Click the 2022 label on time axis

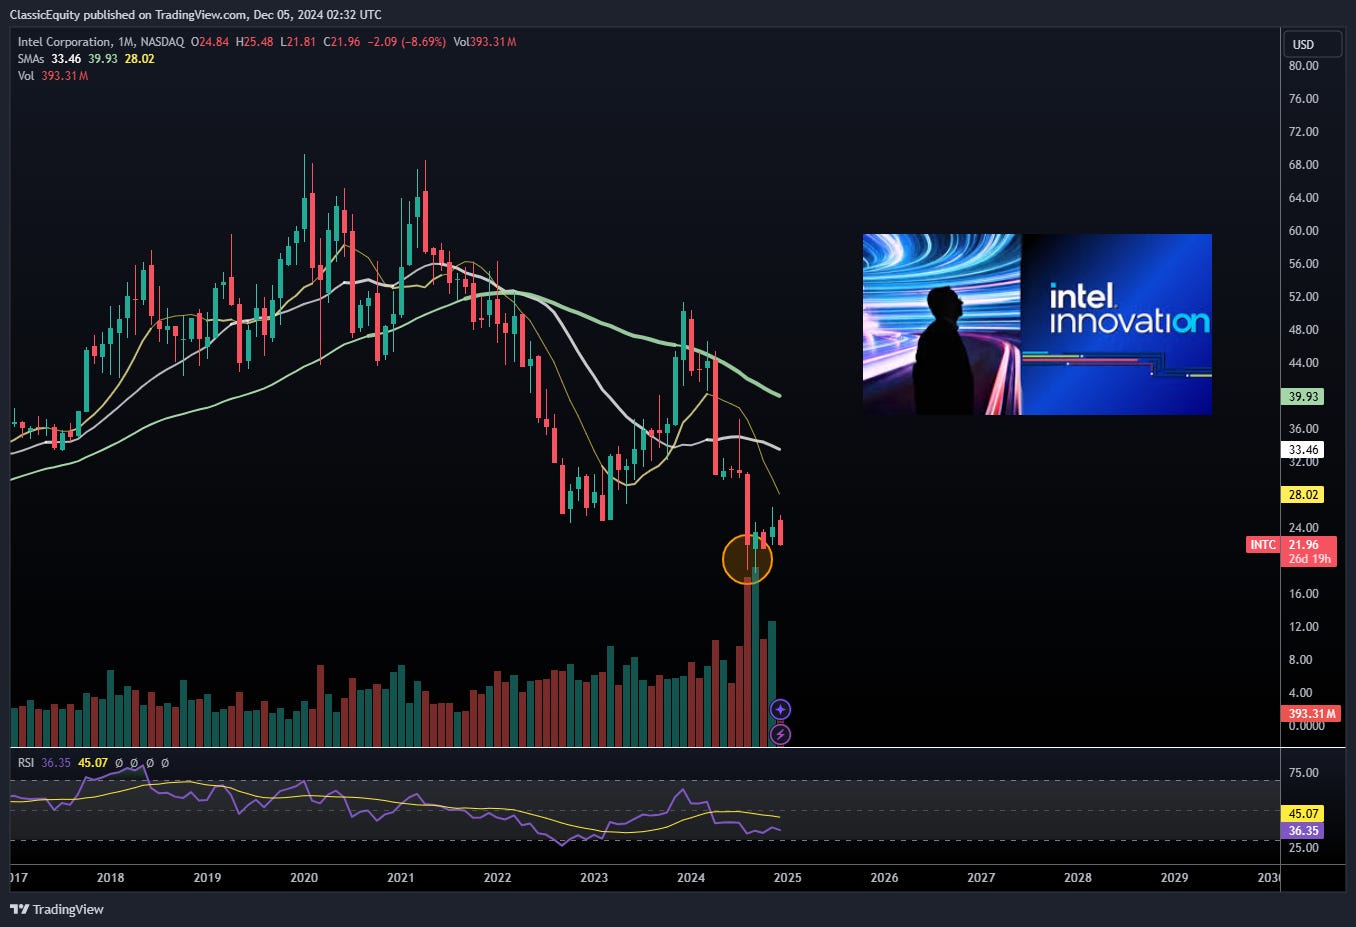click(497, 878)
